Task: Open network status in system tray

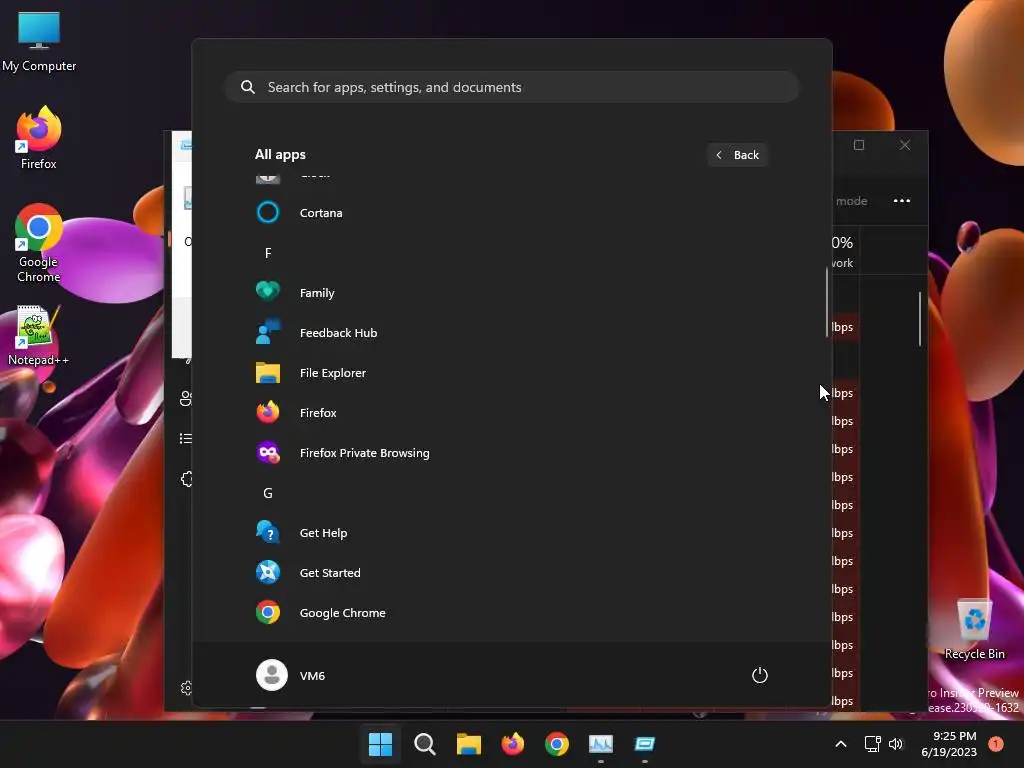Action: [x=872, y=744]
